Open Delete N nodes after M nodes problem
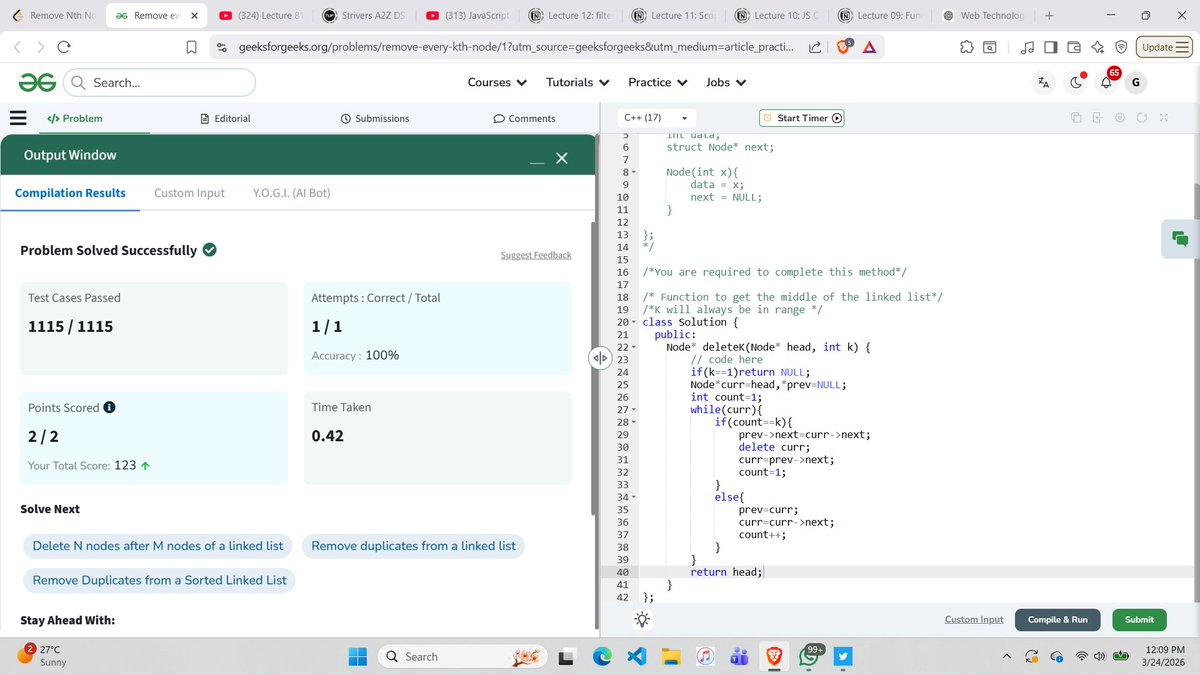Image resolution: width=1200 pixels, height=675 pixels. tap(158, 546)
